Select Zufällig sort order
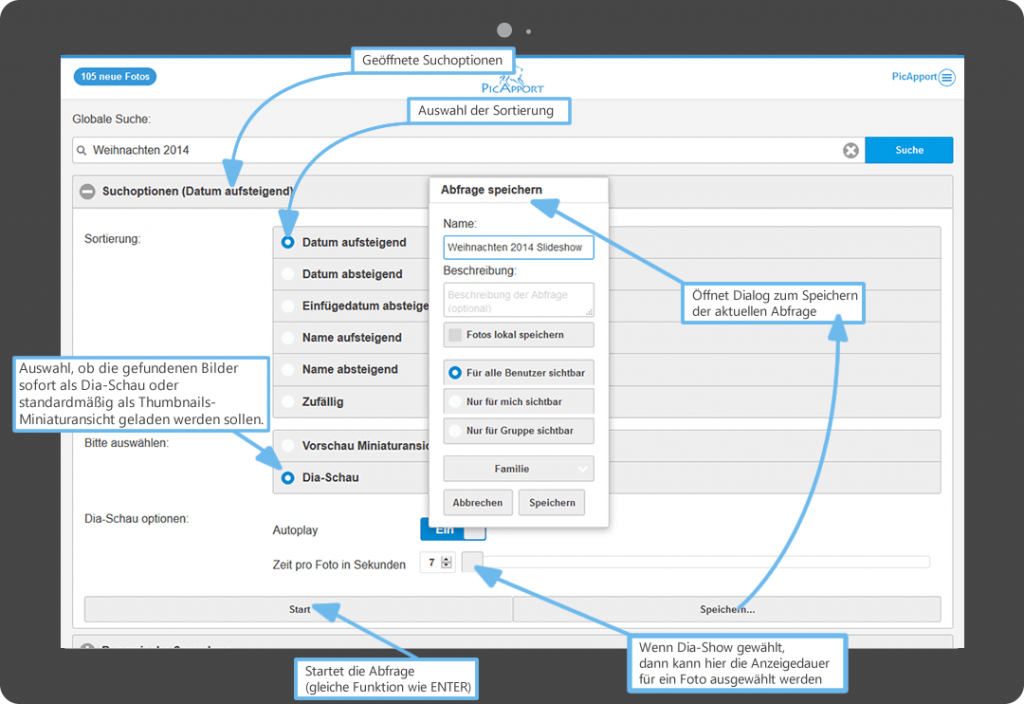The height and width of the screenshot is (704, 1024). coord(288,402)
